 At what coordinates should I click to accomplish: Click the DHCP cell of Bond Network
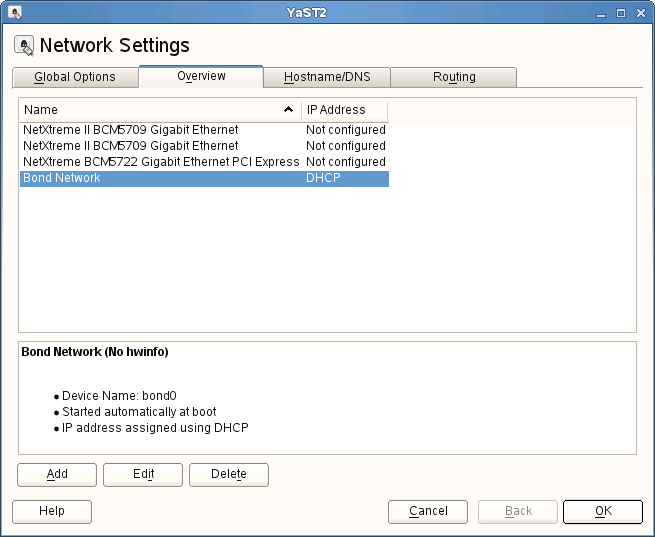(323, 178)
